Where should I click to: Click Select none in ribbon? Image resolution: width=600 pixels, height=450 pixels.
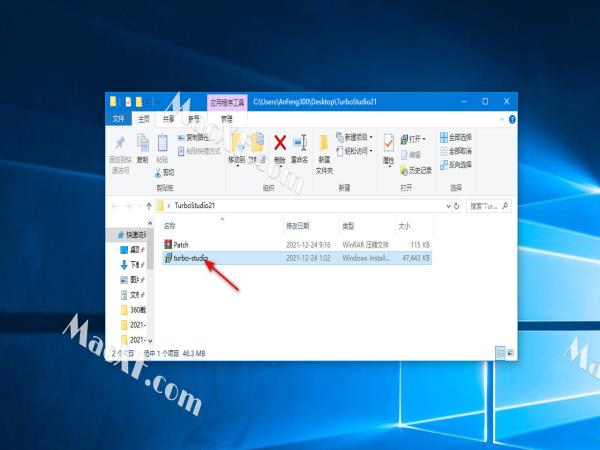(456, 151)
